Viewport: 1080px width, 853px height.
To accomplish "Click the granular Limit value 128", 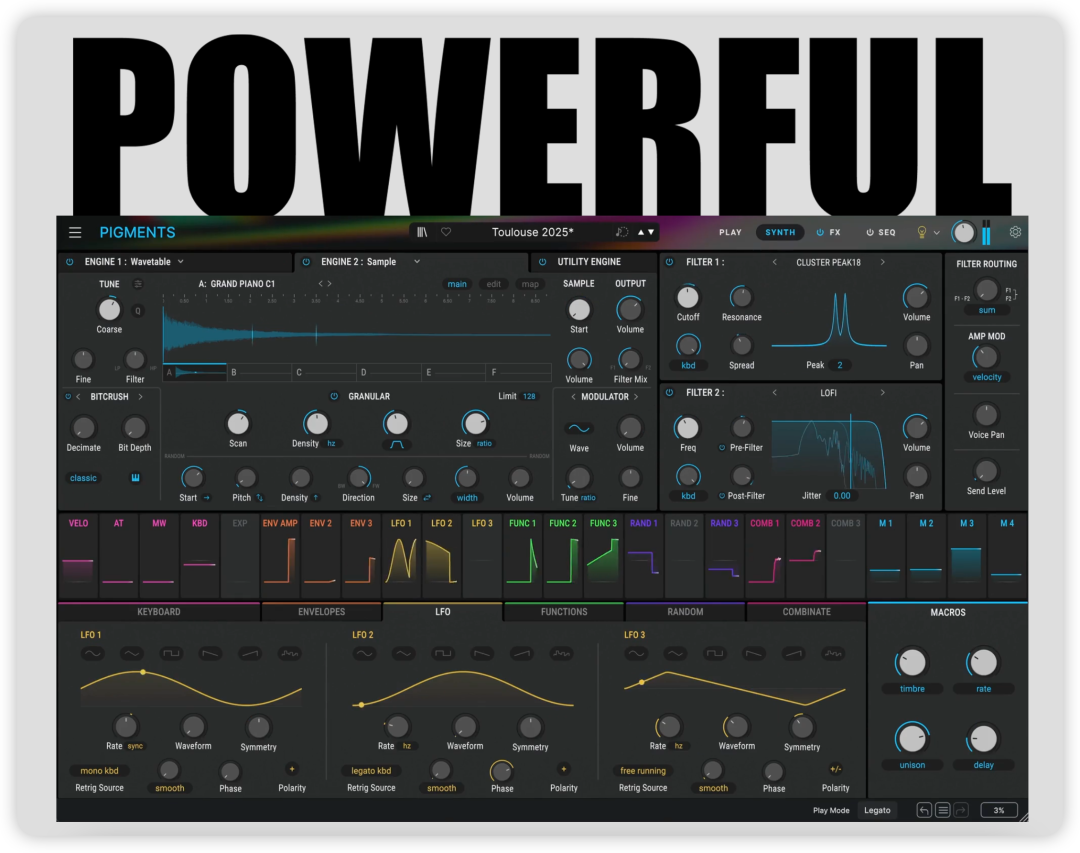I will [x=529, y=396].
